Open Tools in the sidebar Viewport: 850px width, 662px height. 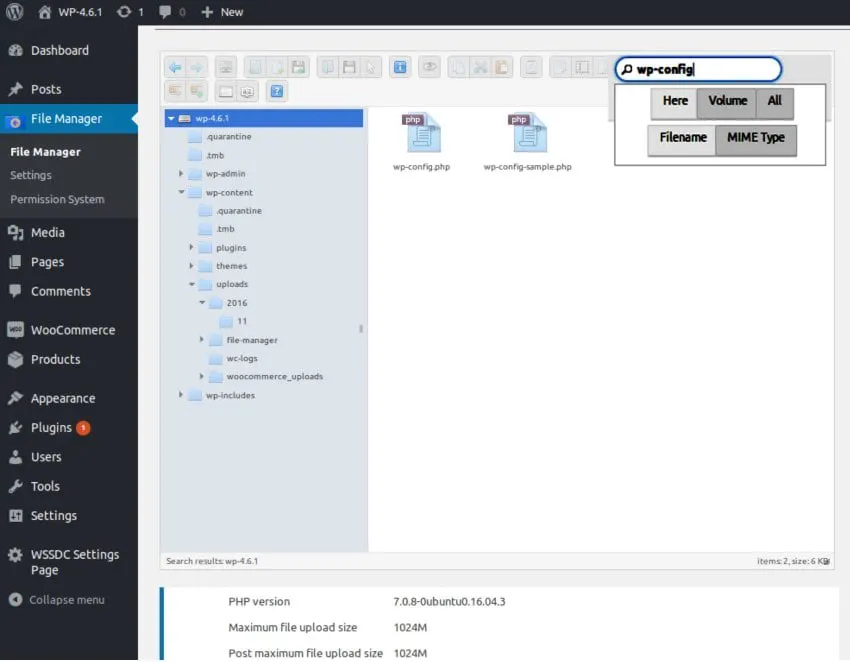point(69,486)
